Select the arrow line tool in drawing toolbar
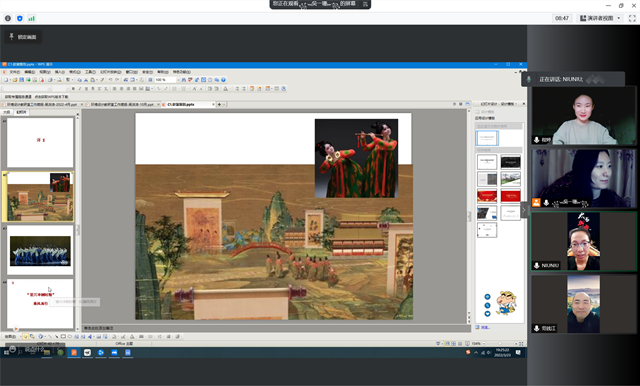The height and width of the screenshot is (386, 640). point(57,337)
